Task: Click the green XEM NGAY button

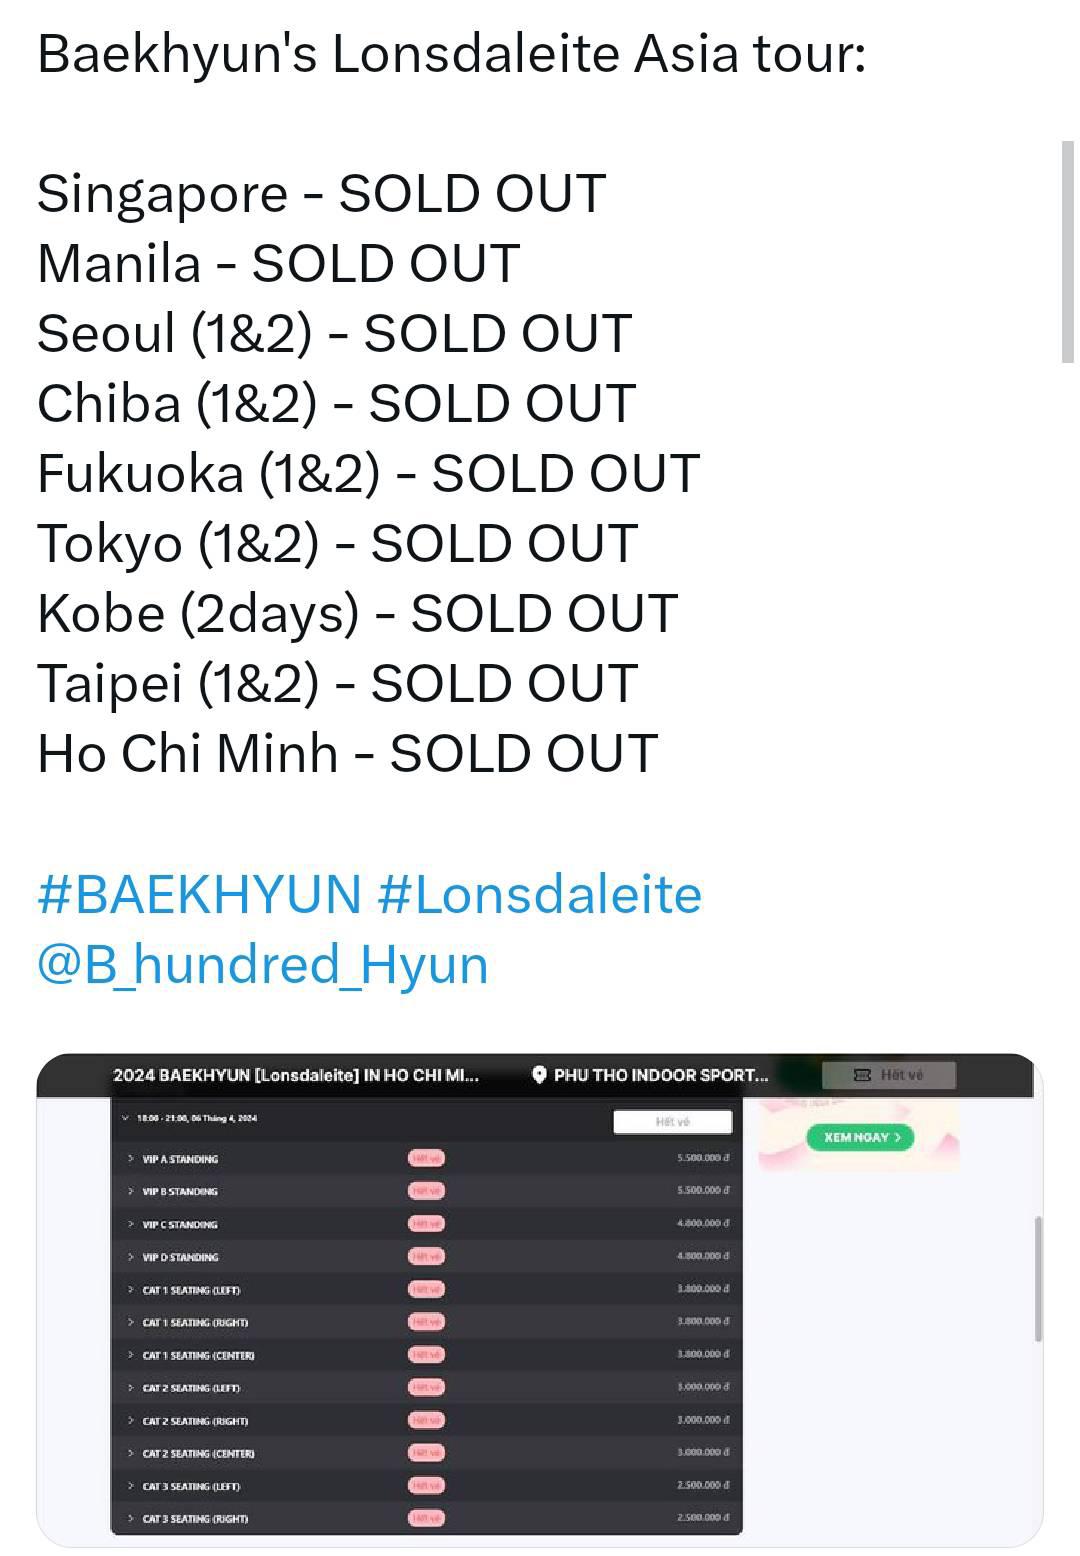Action: coord(860,1137)
